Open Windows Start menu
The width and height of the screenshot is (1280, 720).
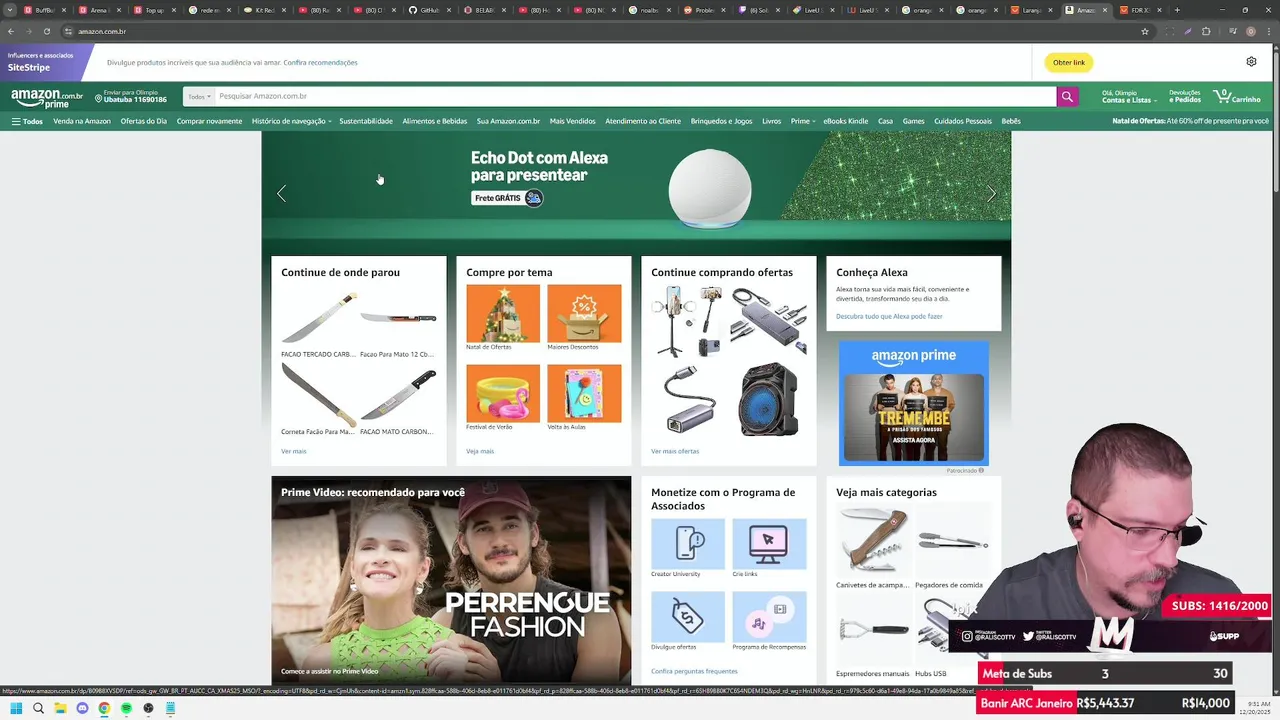pyautogui.click(x=16, y=708)
